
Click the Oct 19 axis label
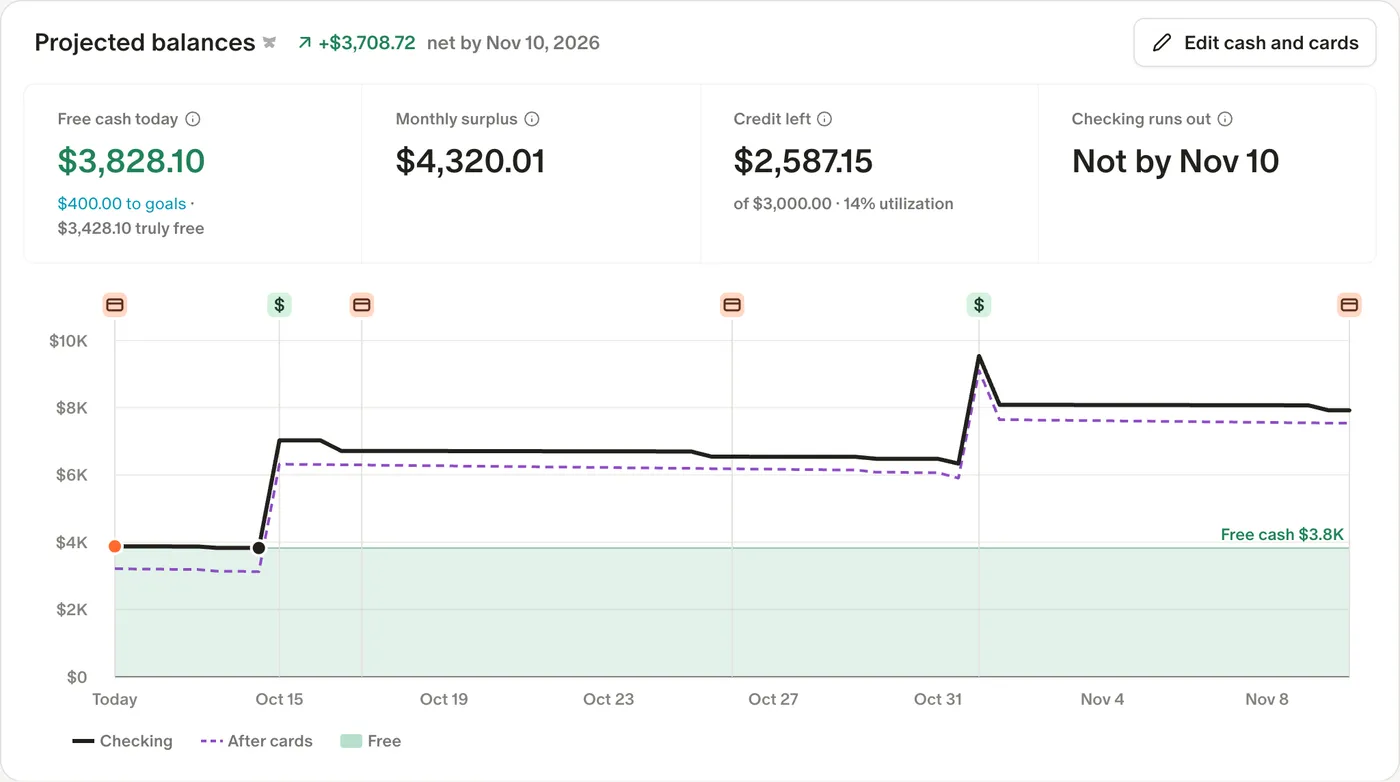(444, 699)
